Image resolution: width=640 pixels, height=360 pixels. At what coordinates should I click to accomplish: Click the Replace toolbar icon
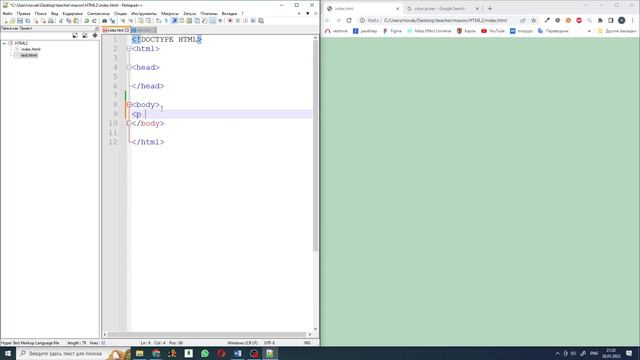[112, 20]
